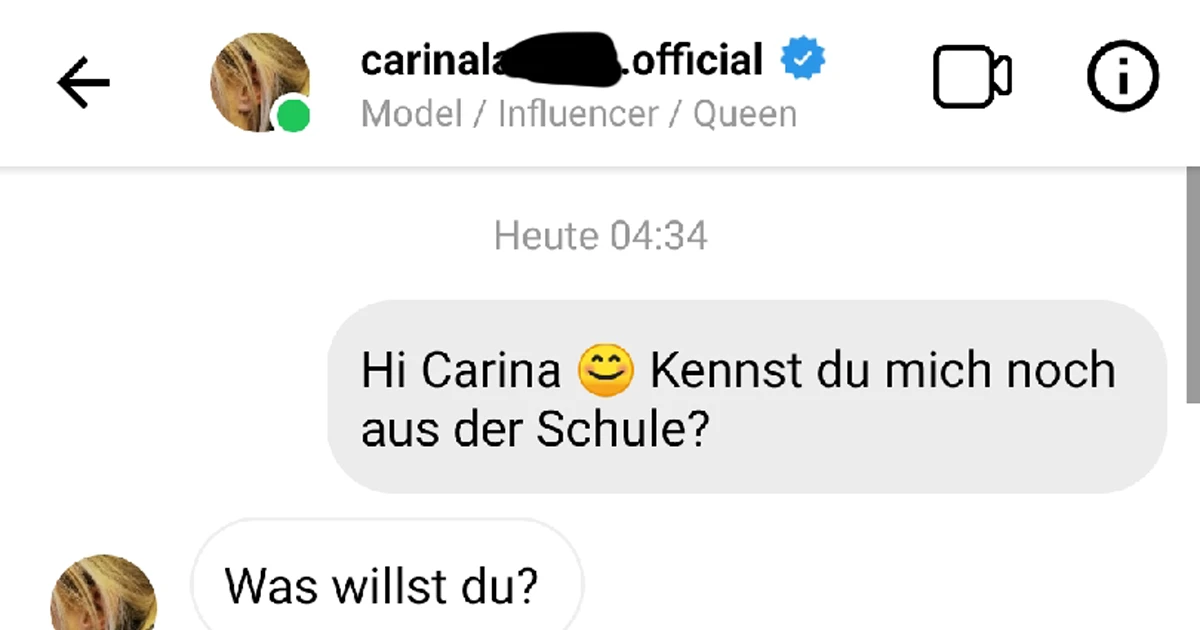Open conversation details via info icon

pyautogui.click(x=1123, y=77)
